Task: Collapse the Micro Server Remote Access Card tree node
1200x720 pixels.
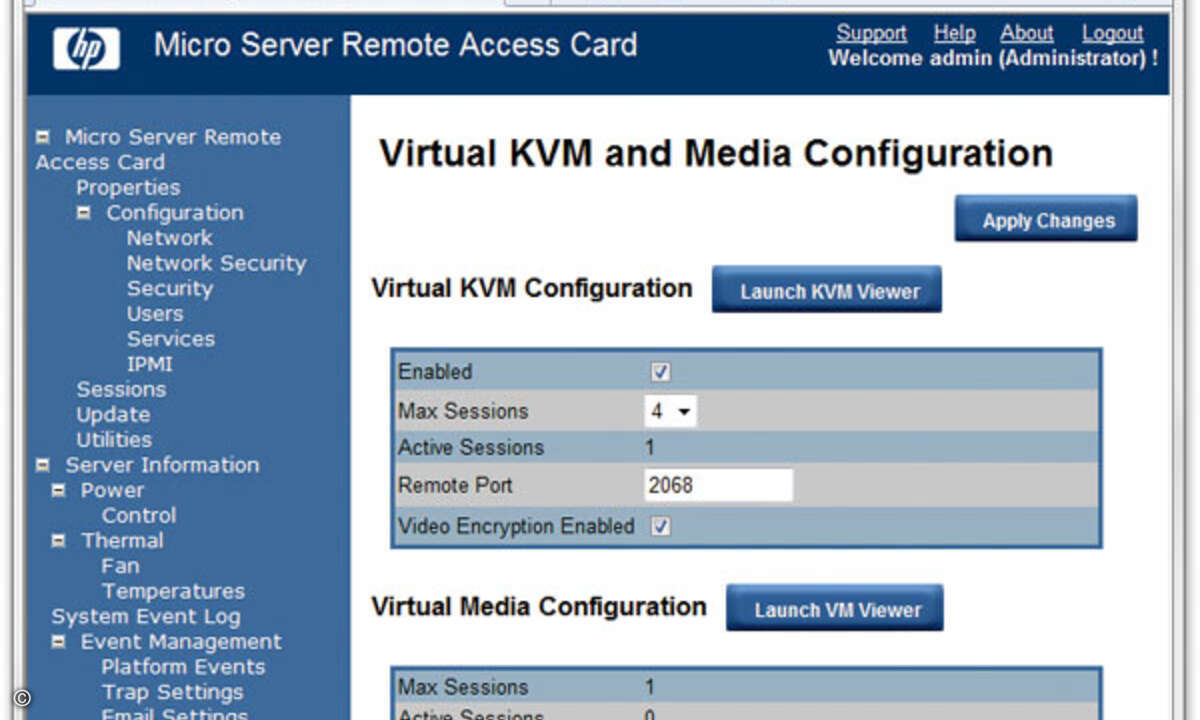Action: click(43, 137)
